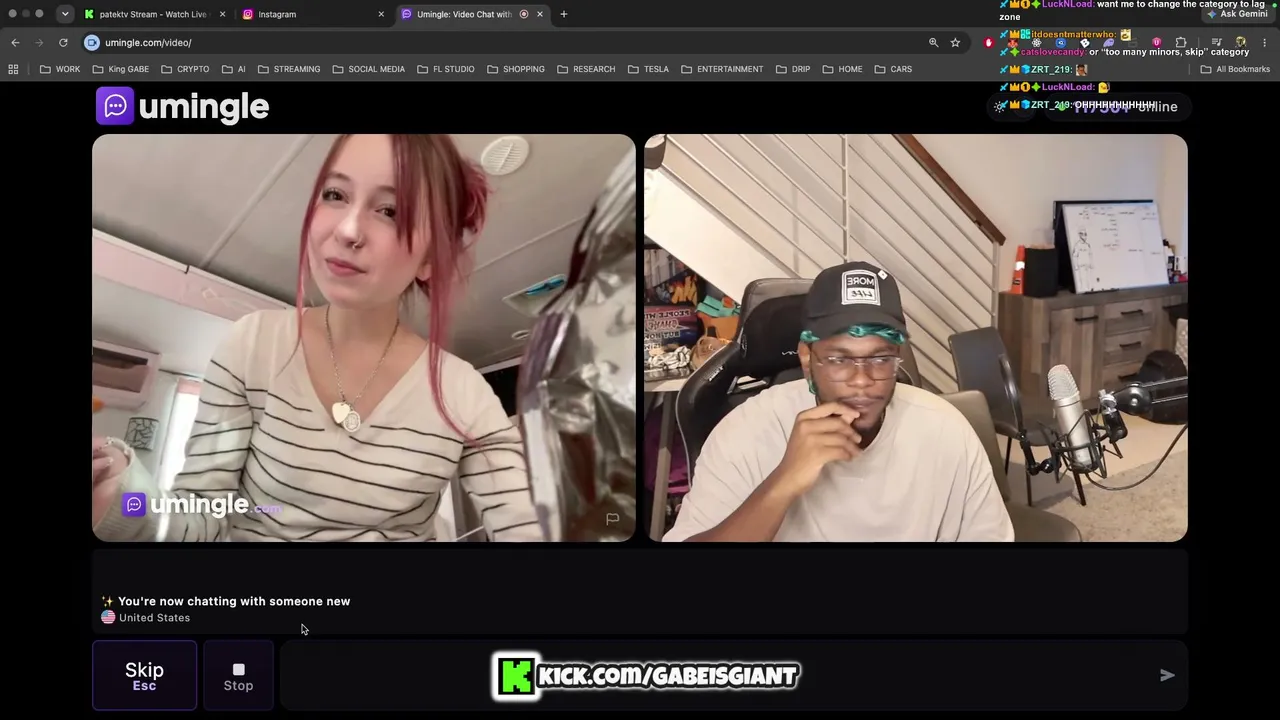Open the ENTERTAINMENT bookmarks folder

tap(722, 69)
